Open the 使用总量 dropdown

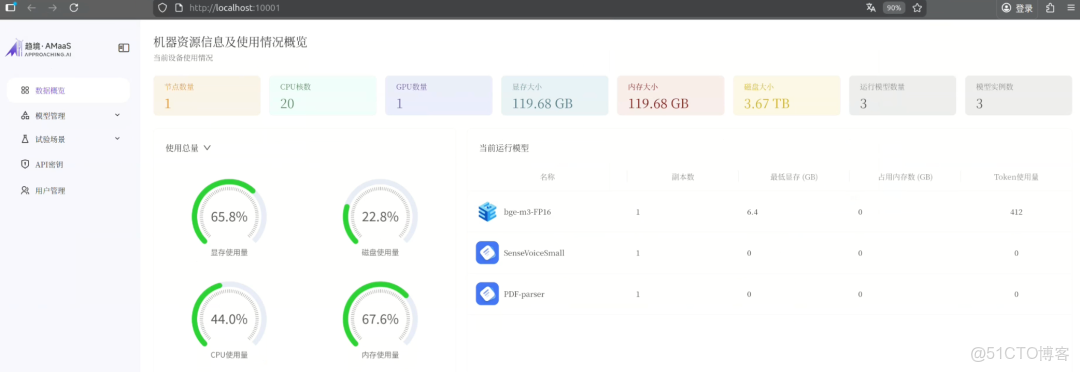(x=188, y=147)
